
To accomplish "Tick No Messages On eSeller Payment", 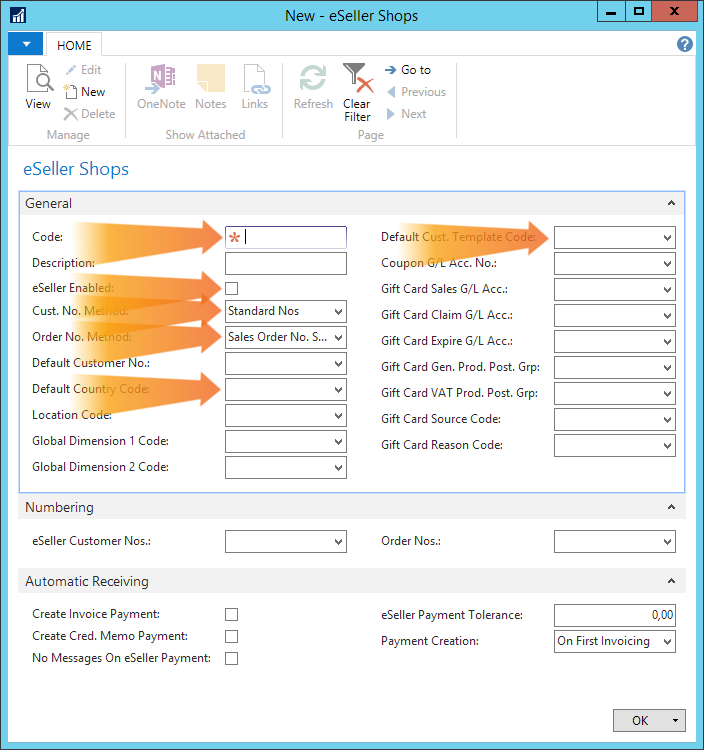I will 231,658.
